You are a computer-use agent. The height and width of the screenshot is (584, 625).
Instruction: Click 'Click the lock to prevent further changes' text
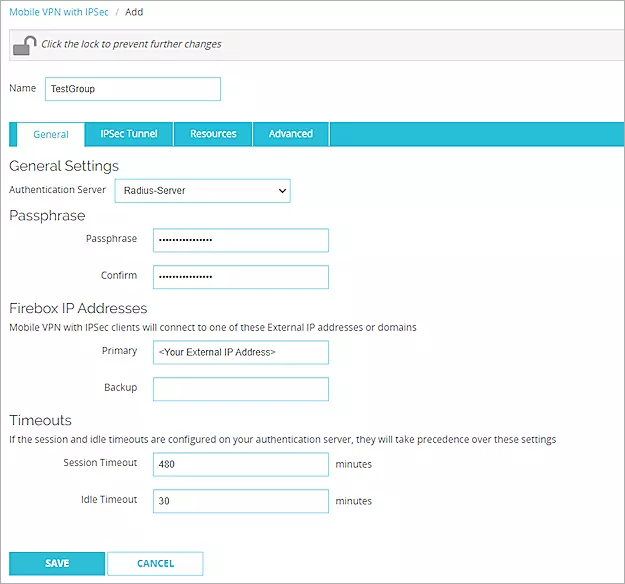(x=131, y=44)
